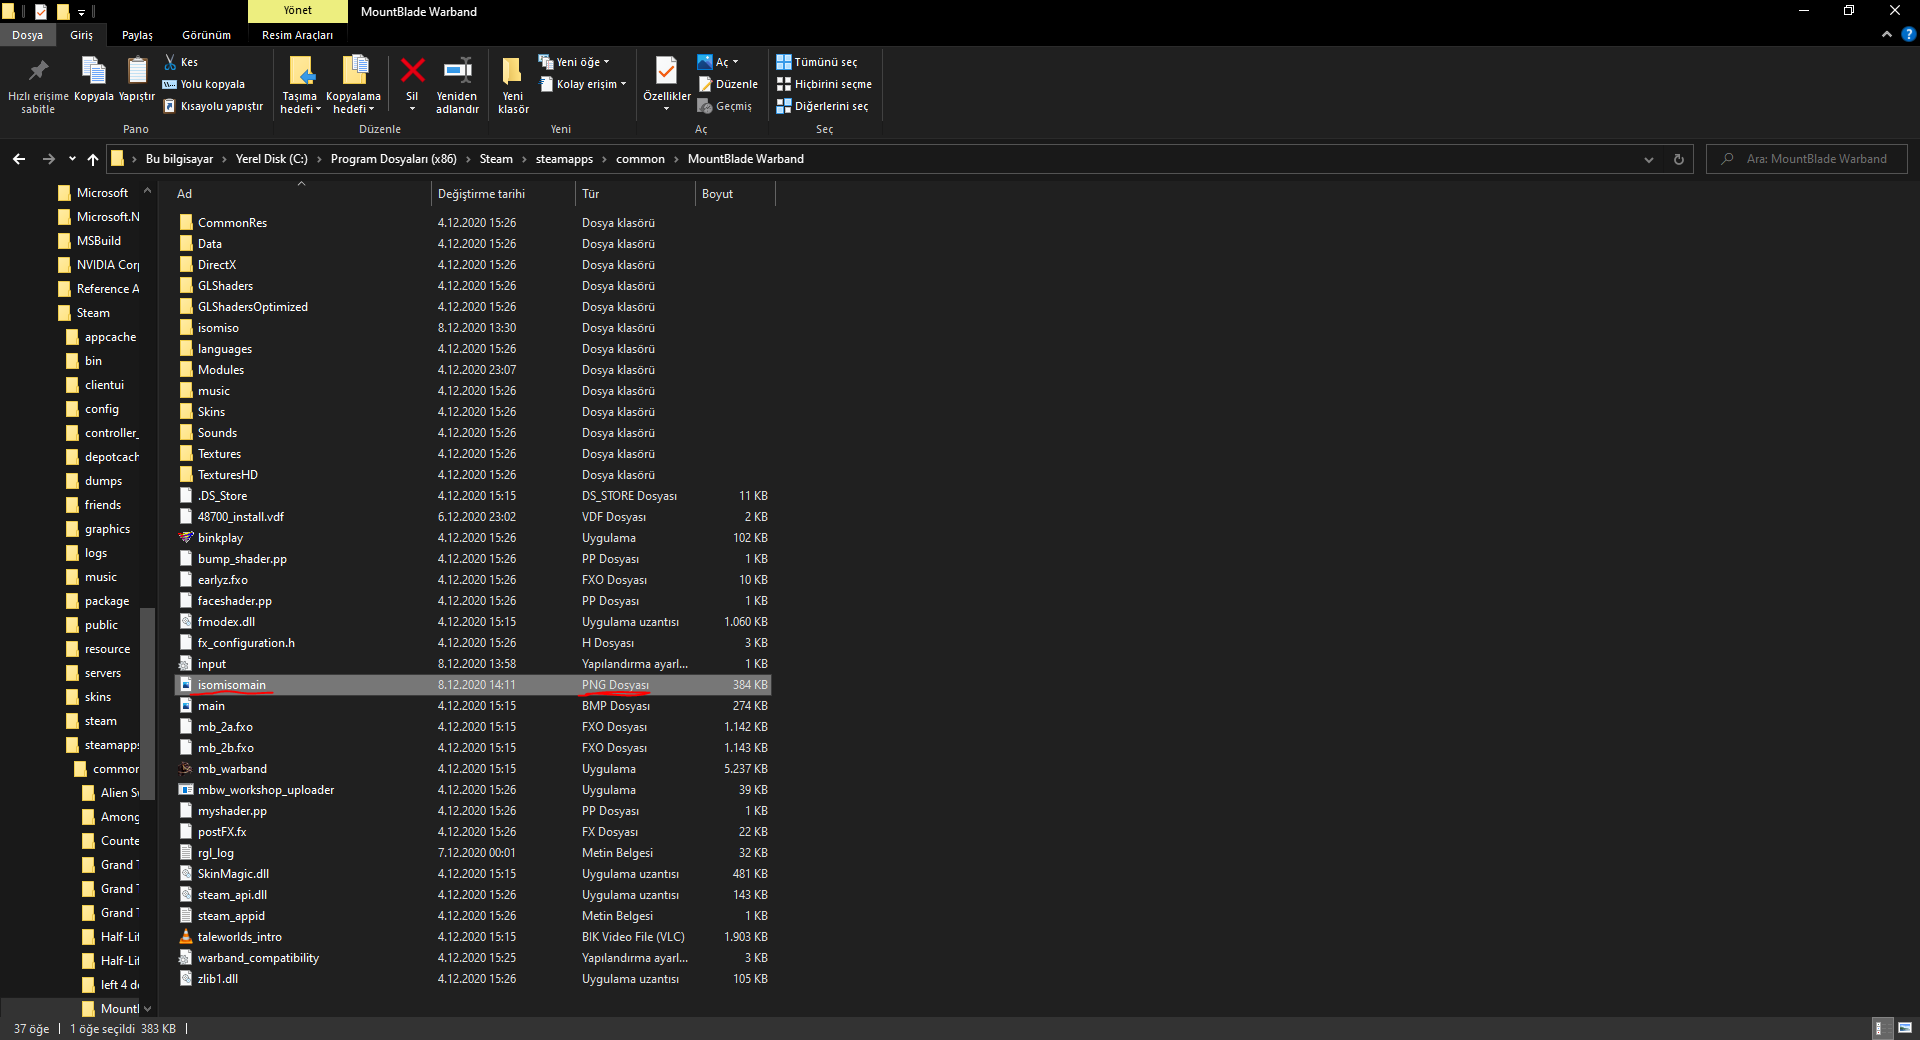This screenshot has height=1040, width=1920.
Task: Sort by the Ad column header
Action: point(301,194)
